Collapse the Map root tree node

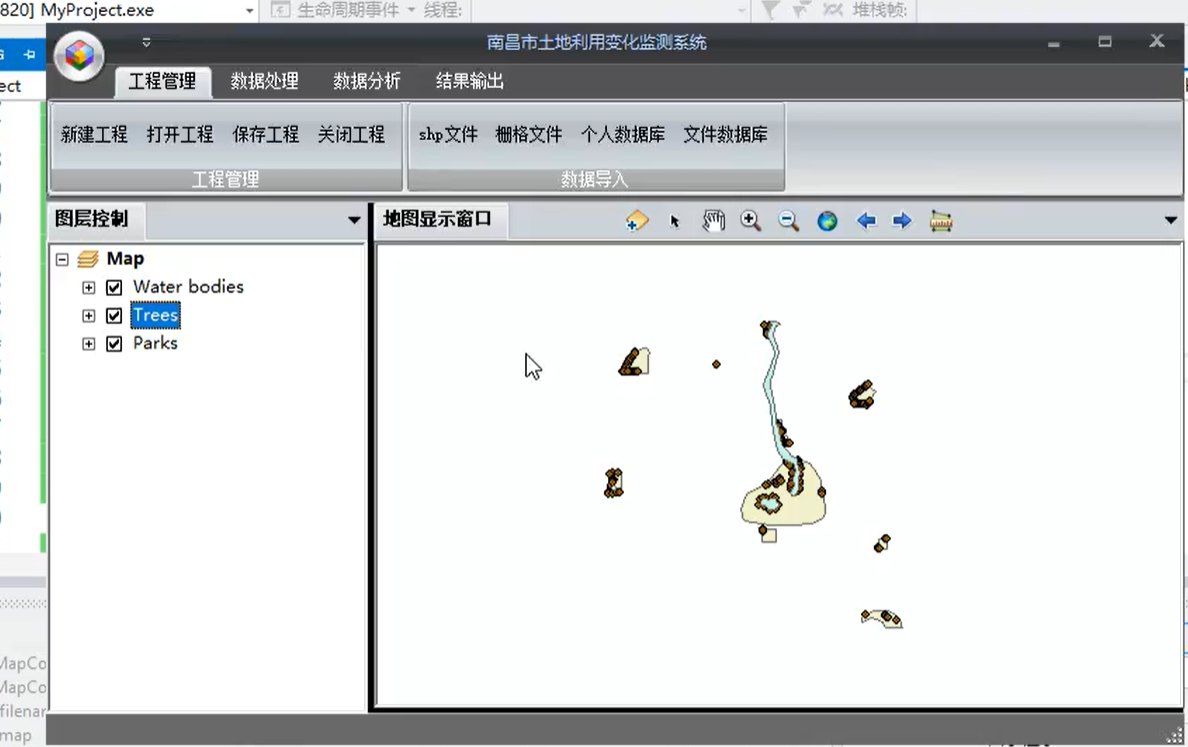click(x=62, y=259)
